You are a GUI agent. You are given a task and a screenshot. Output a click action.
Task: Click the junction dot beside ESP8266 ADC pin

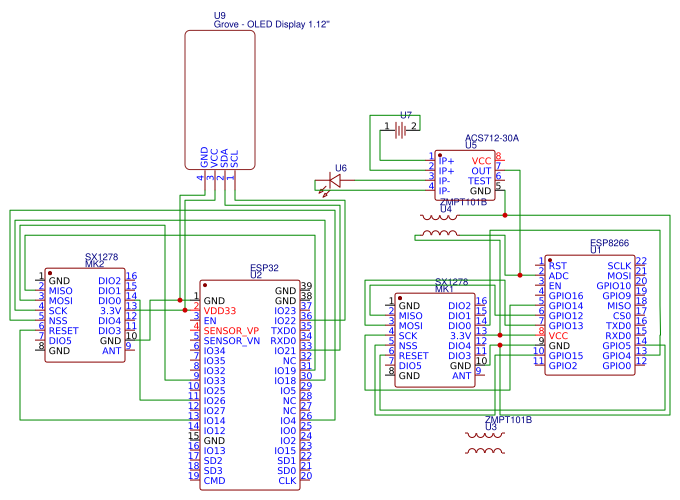click(520, 275)
